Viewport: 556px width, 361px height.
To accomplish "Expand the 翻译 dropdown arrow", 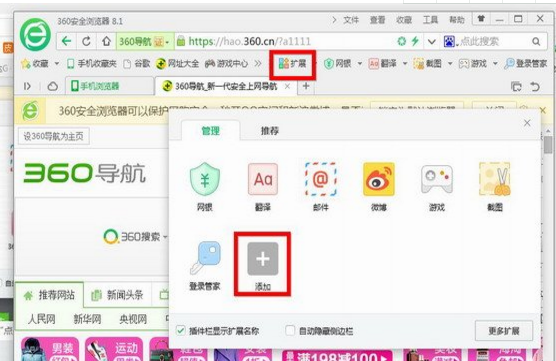I will [405, 64].
